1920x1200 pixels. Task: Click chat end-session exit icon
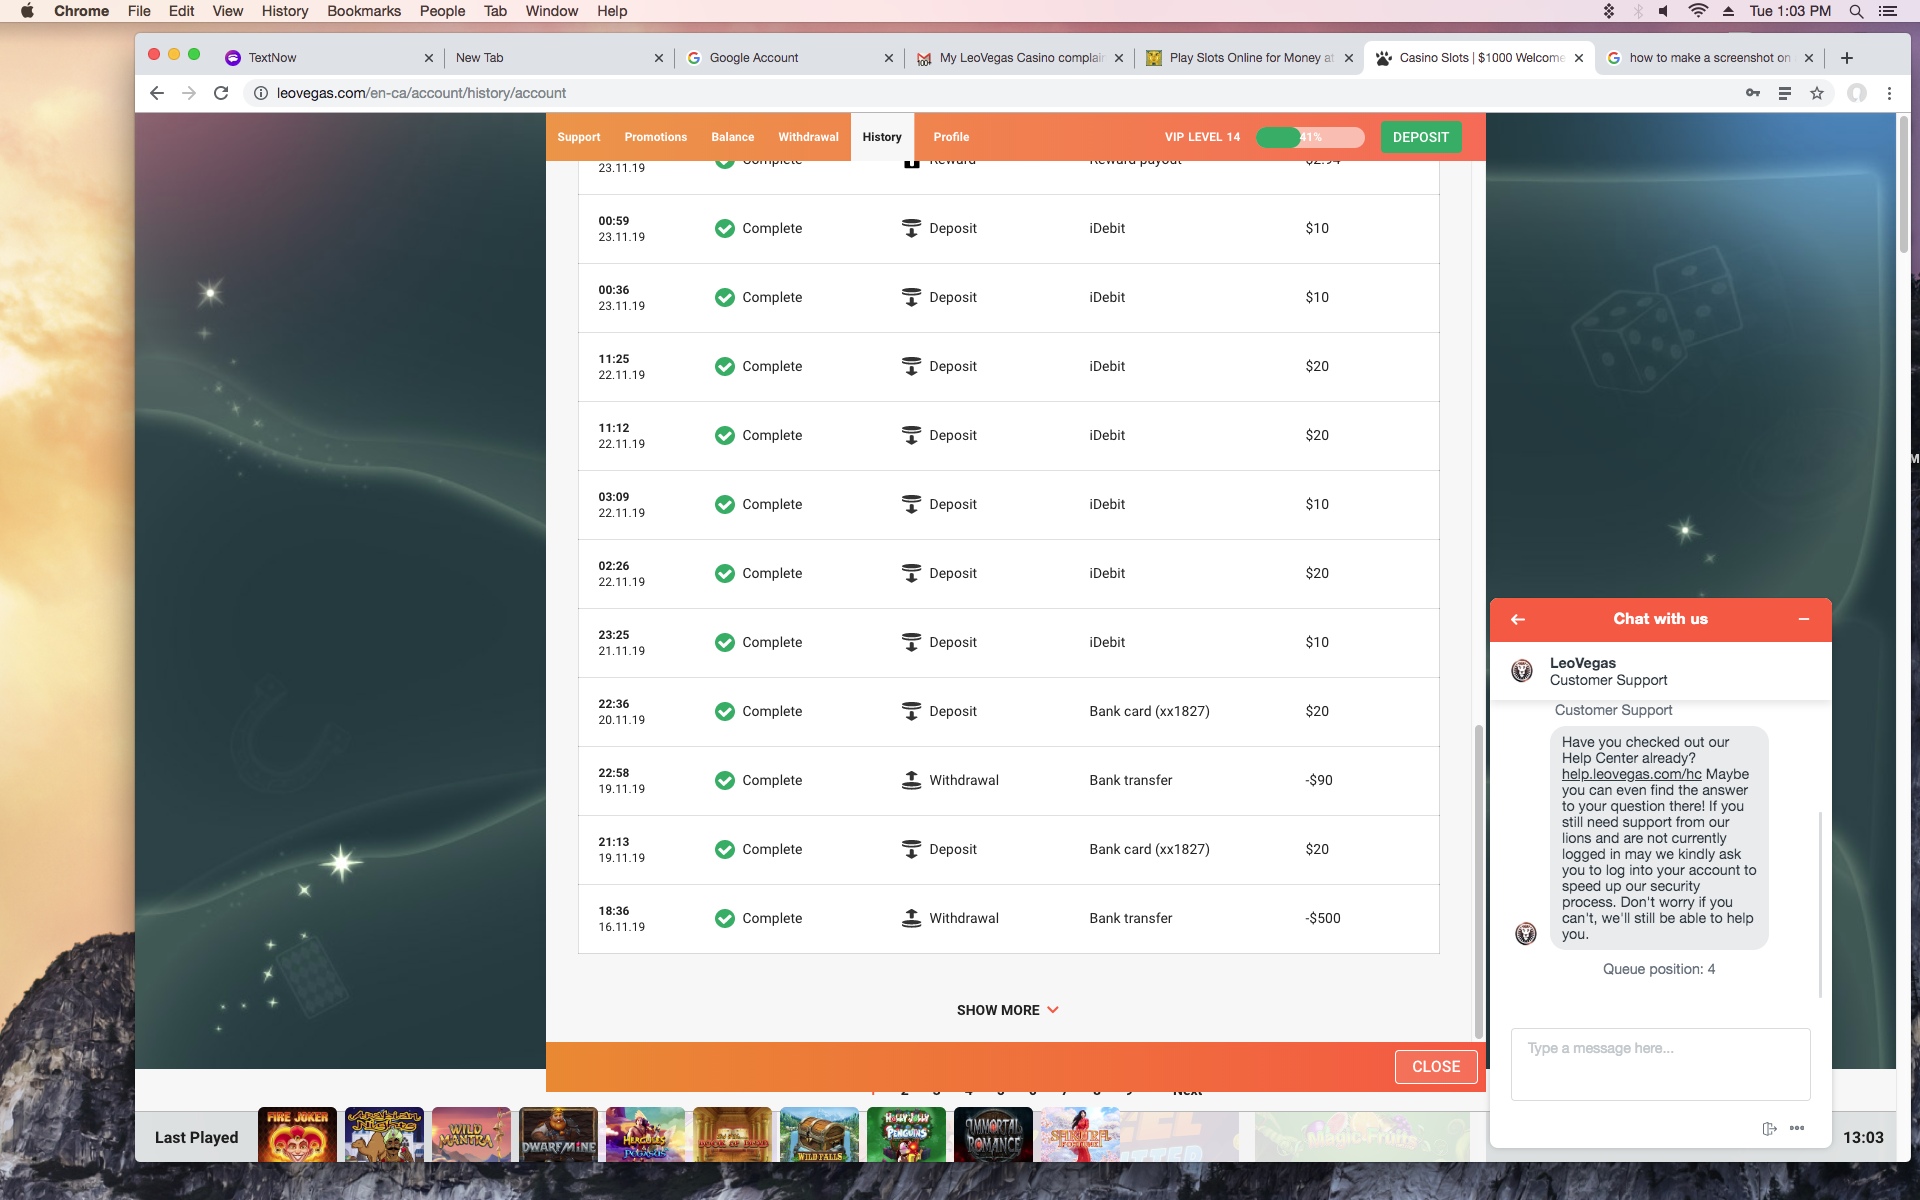(1769, 1128)
